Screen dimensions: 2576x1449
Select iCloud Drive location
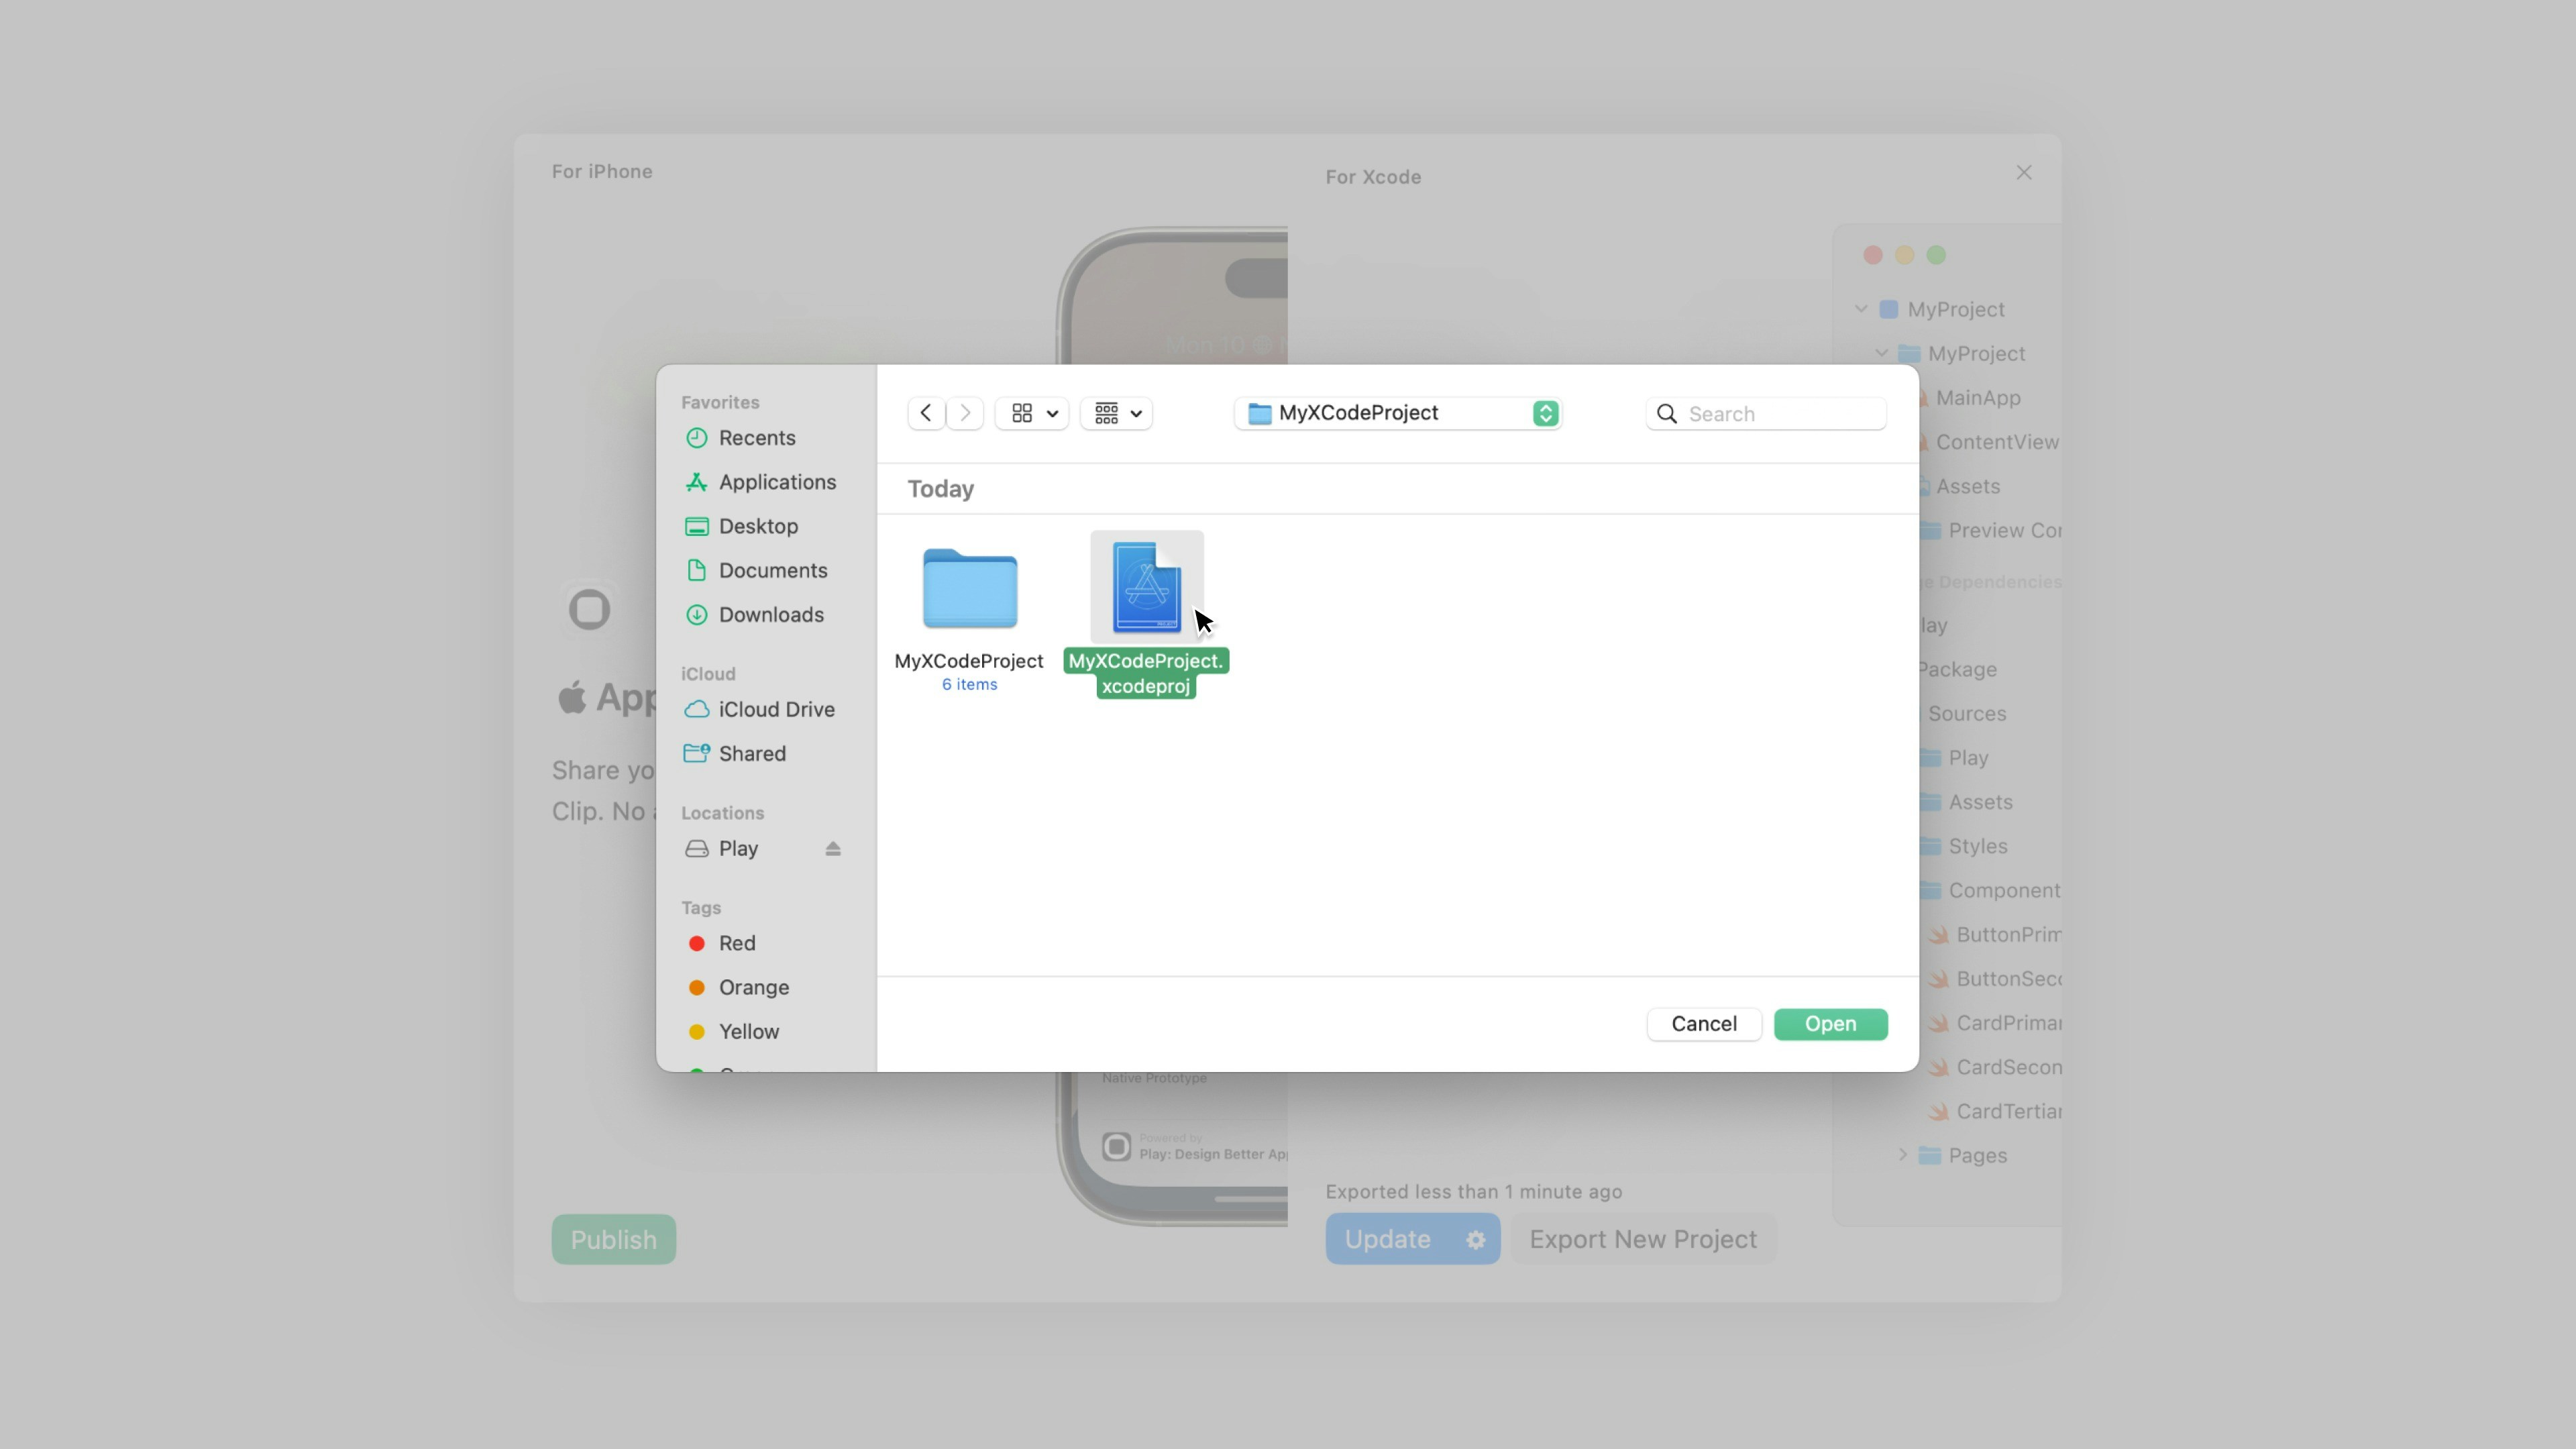tap(775, 709)
